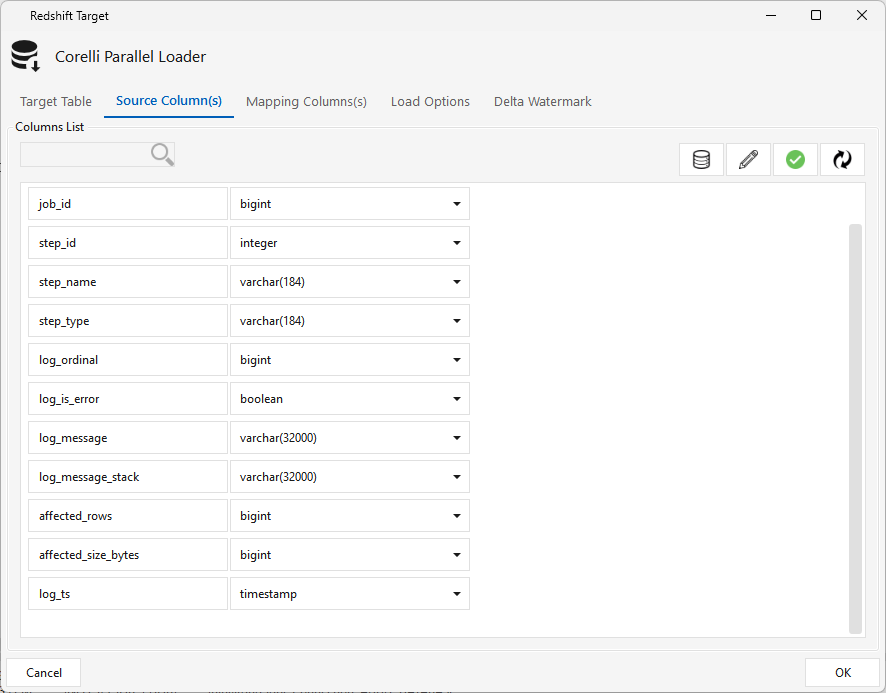Click the magnifier search icon
The height and width of the screenshot is (693, 886).
(162, 154)
